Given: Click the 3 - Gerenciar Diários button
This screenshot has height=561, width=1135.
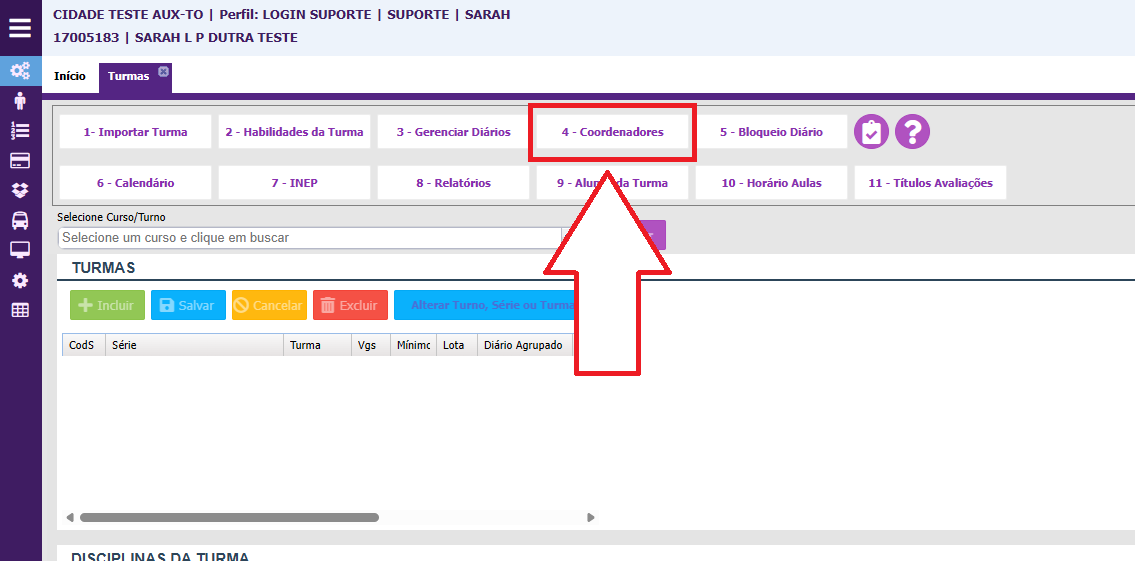Looking at the screenshot, I should click(x=453, y=132).
